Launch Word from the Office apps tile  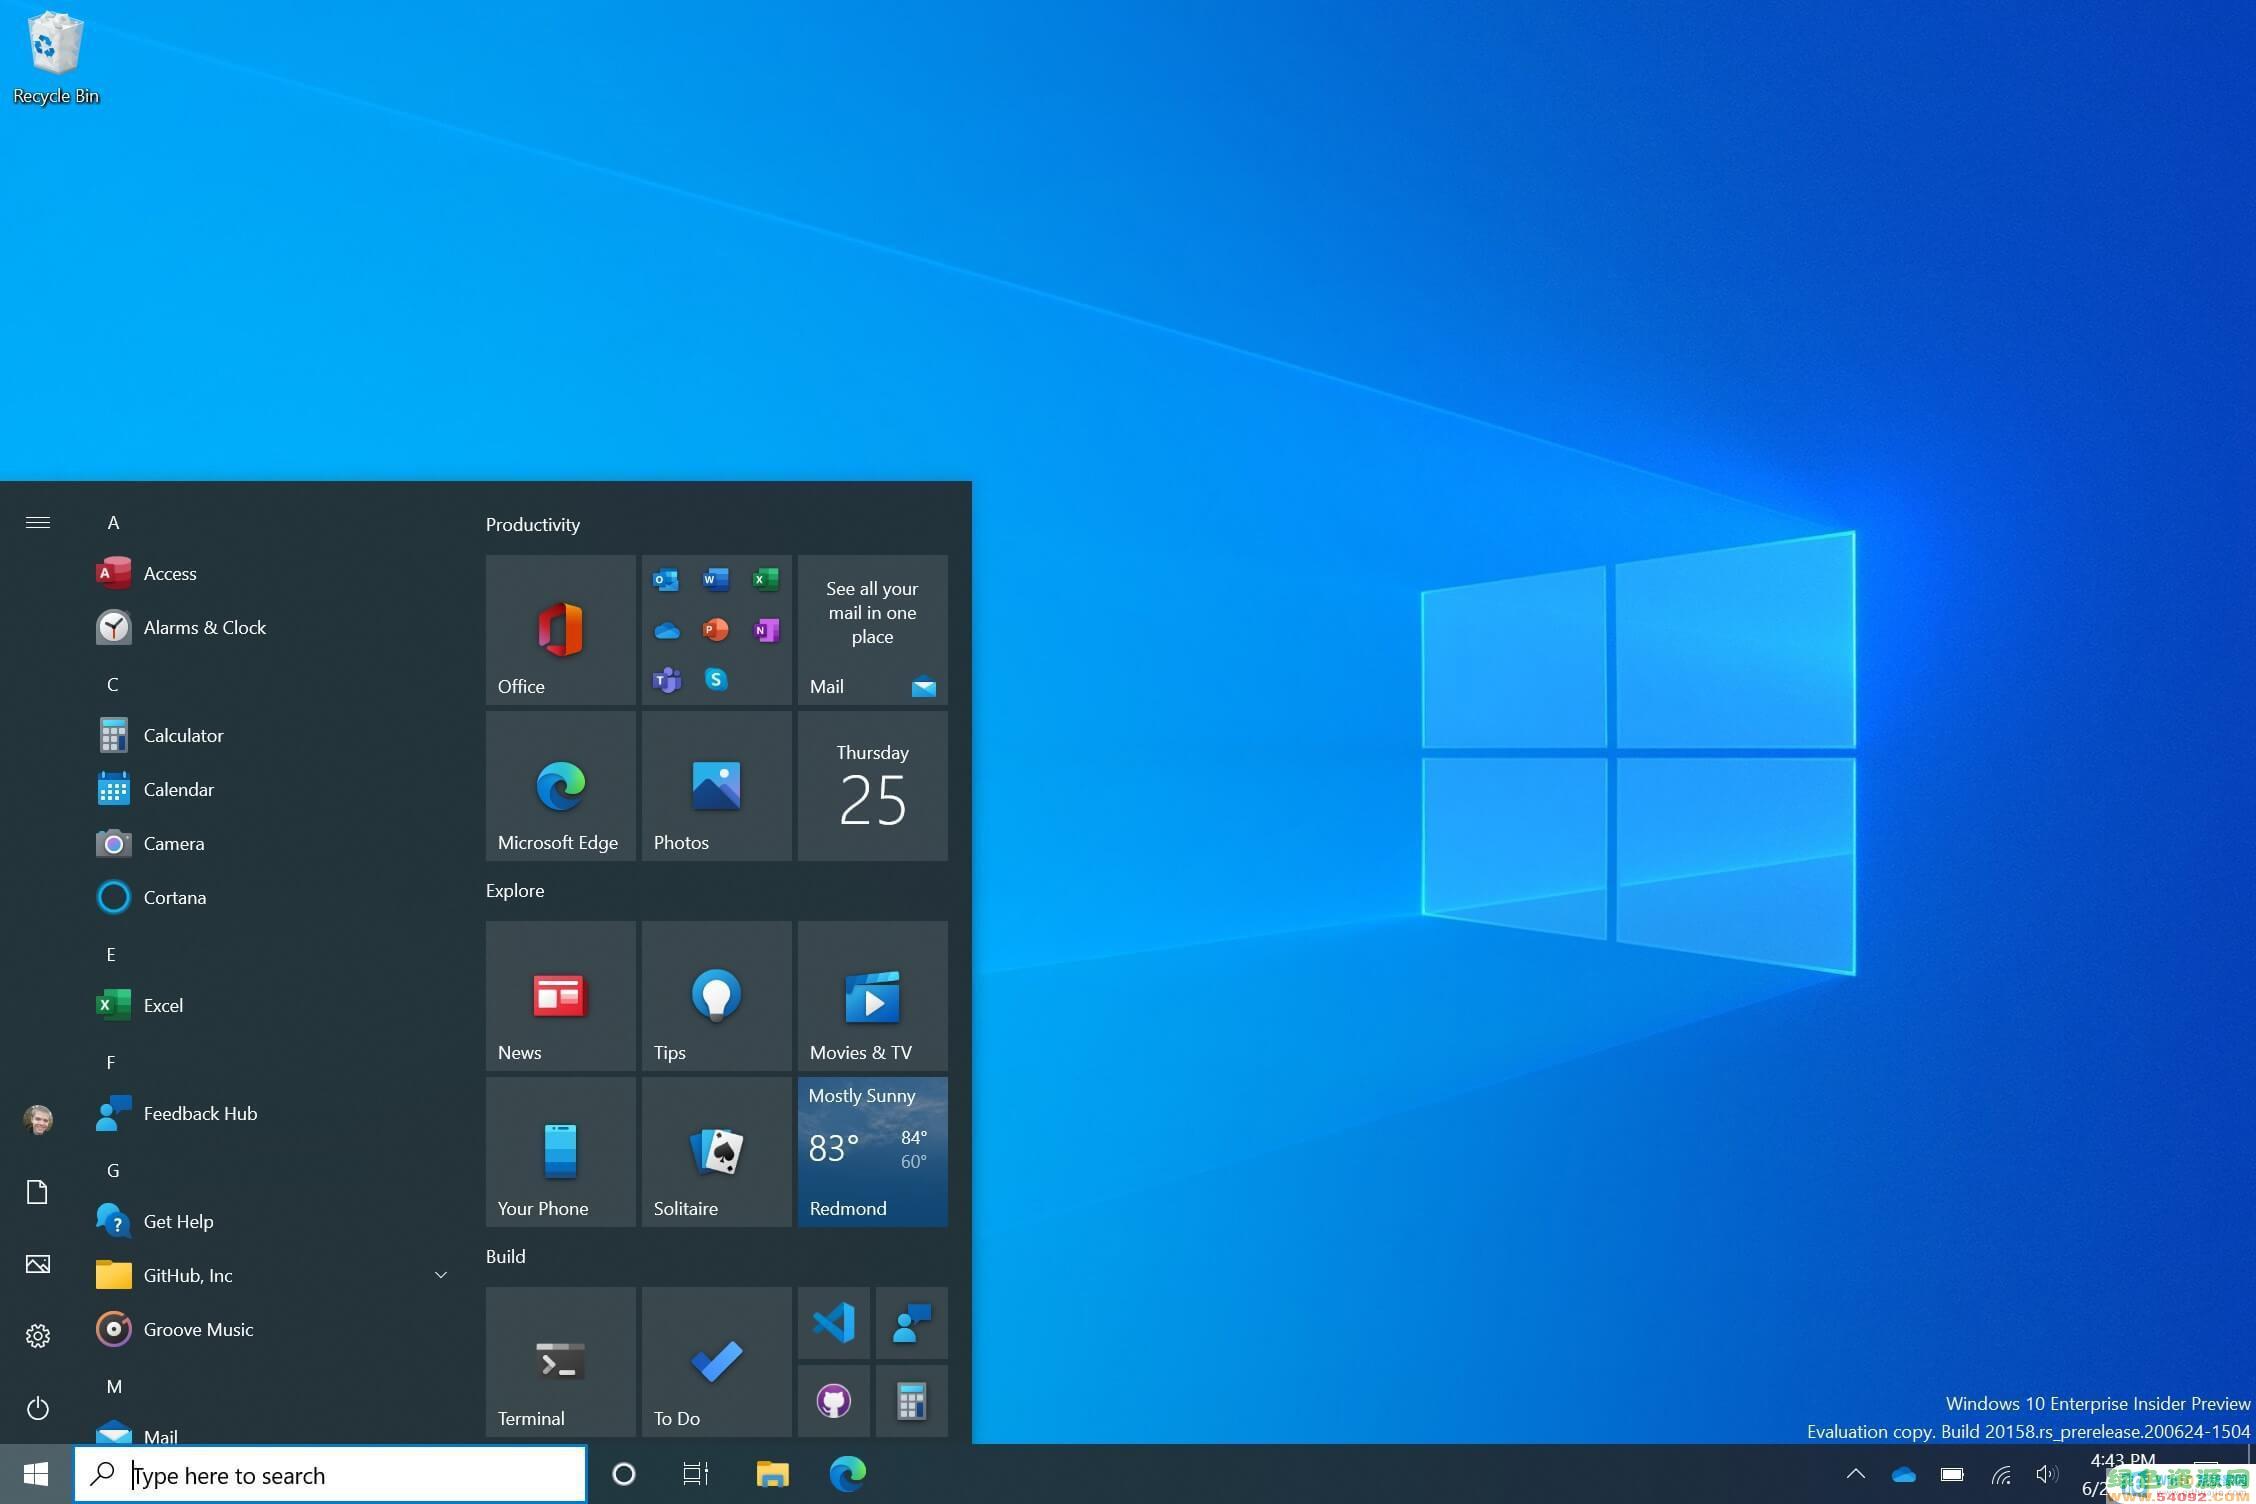click(x=716, y=579)
